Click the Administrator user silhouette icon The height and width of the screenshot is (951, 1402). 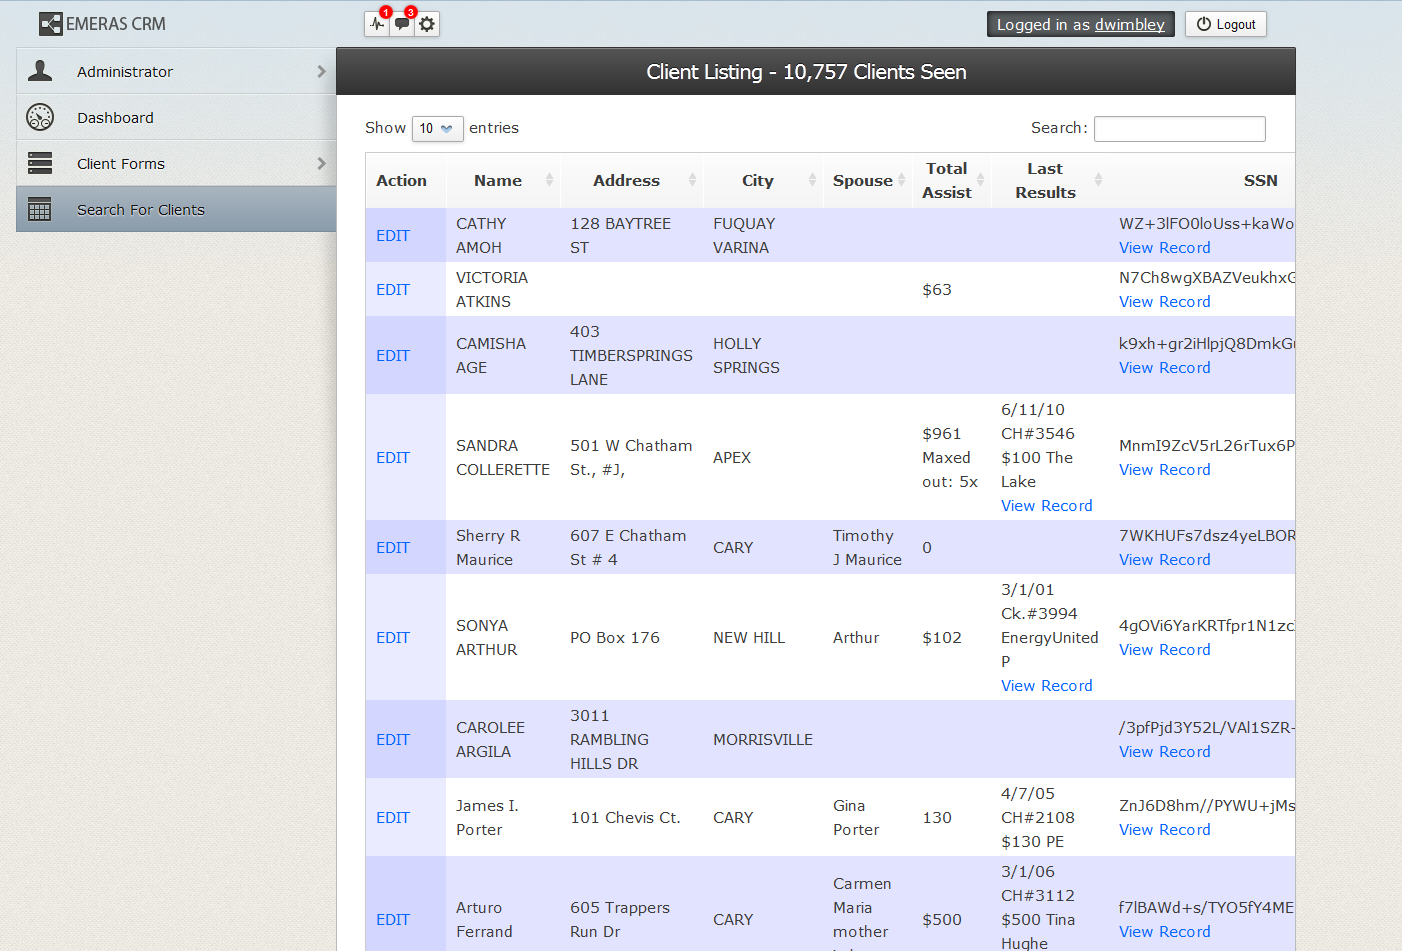(40, 71)
